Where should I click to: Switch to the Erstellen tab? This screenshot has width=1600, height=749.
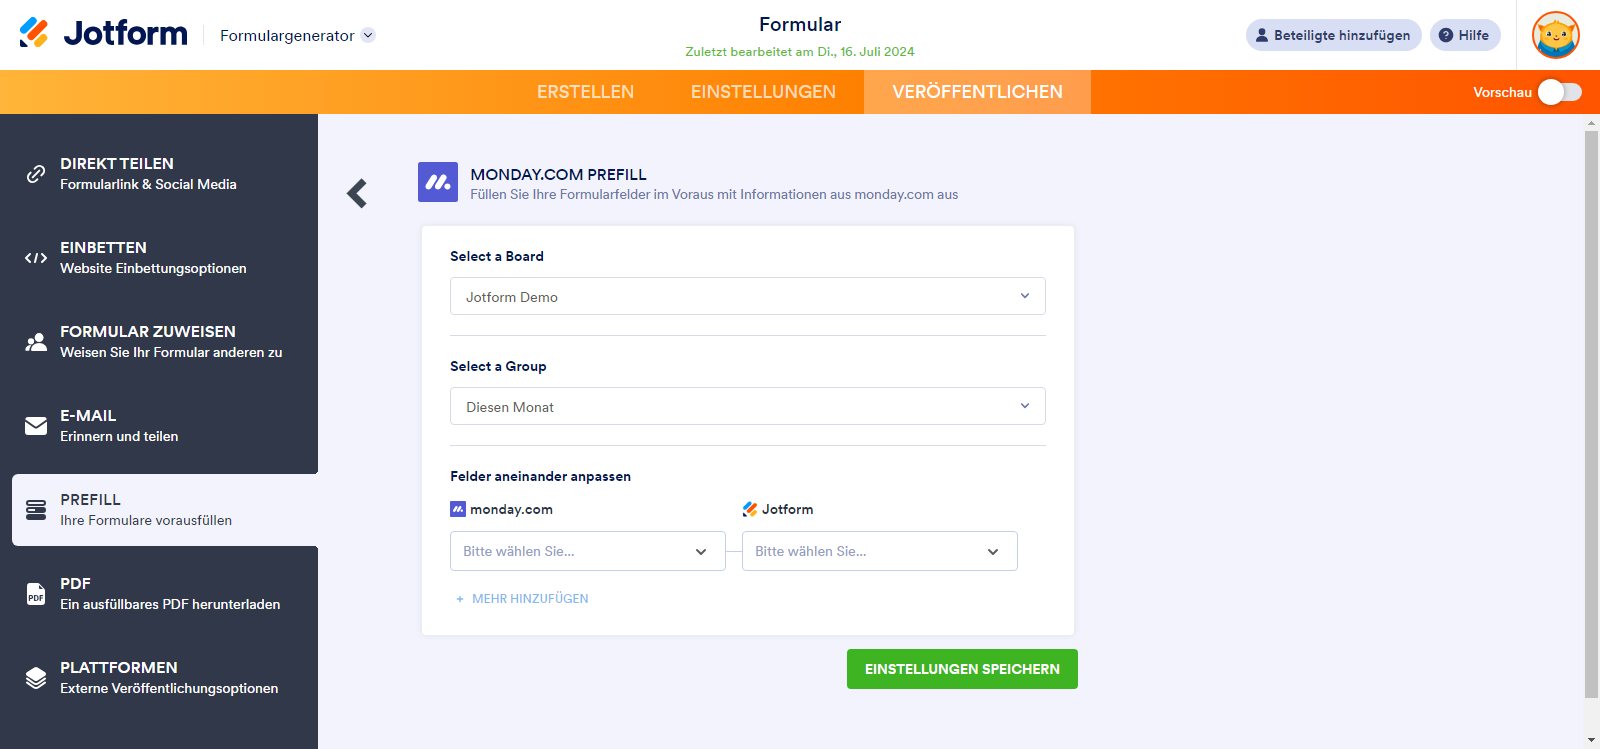[x=585, y=92]
